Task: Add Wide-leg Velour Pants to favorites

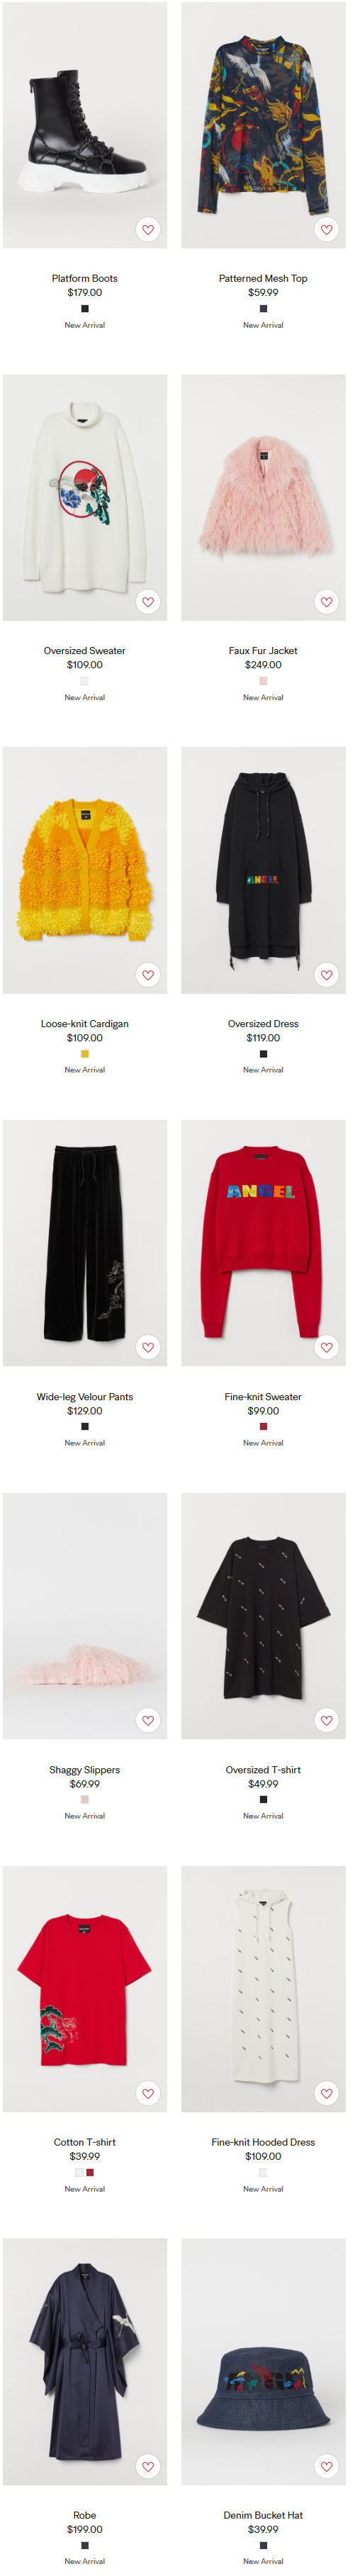Action: click(148, 1348)
